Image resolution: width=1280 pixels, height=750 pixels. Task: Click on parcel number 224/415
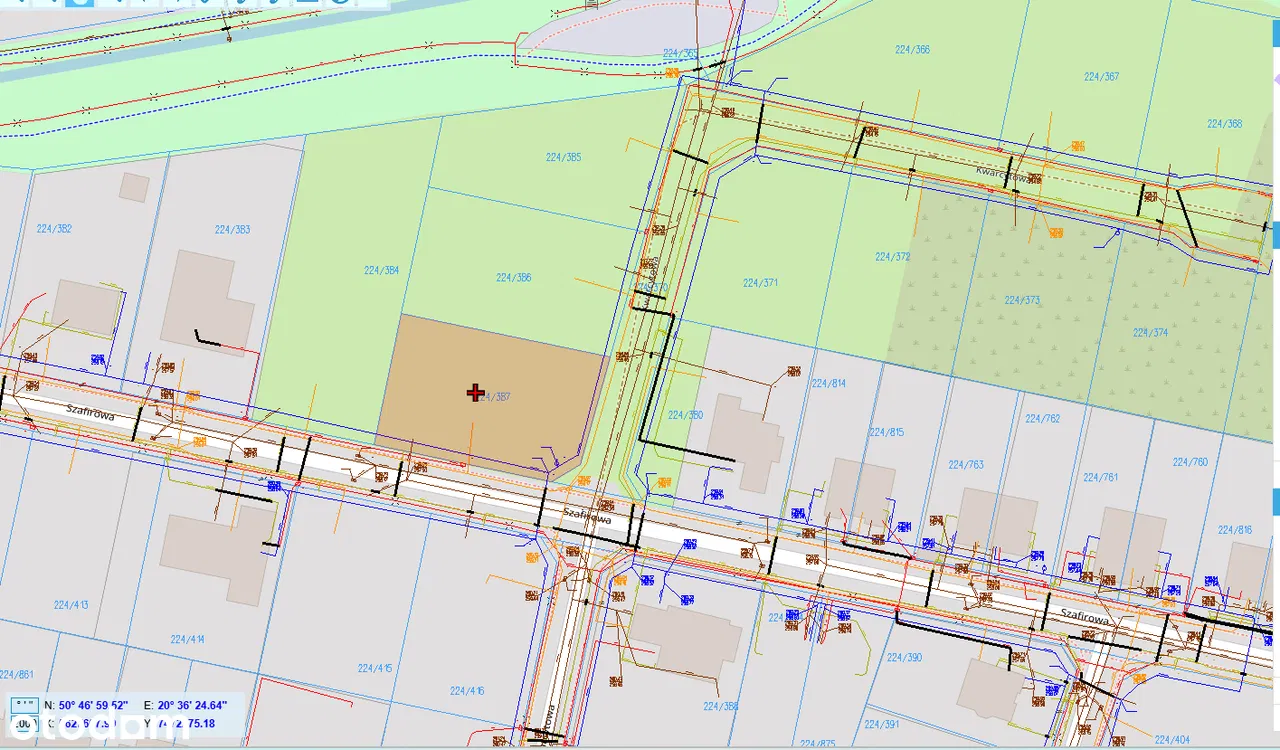[375, 667]
